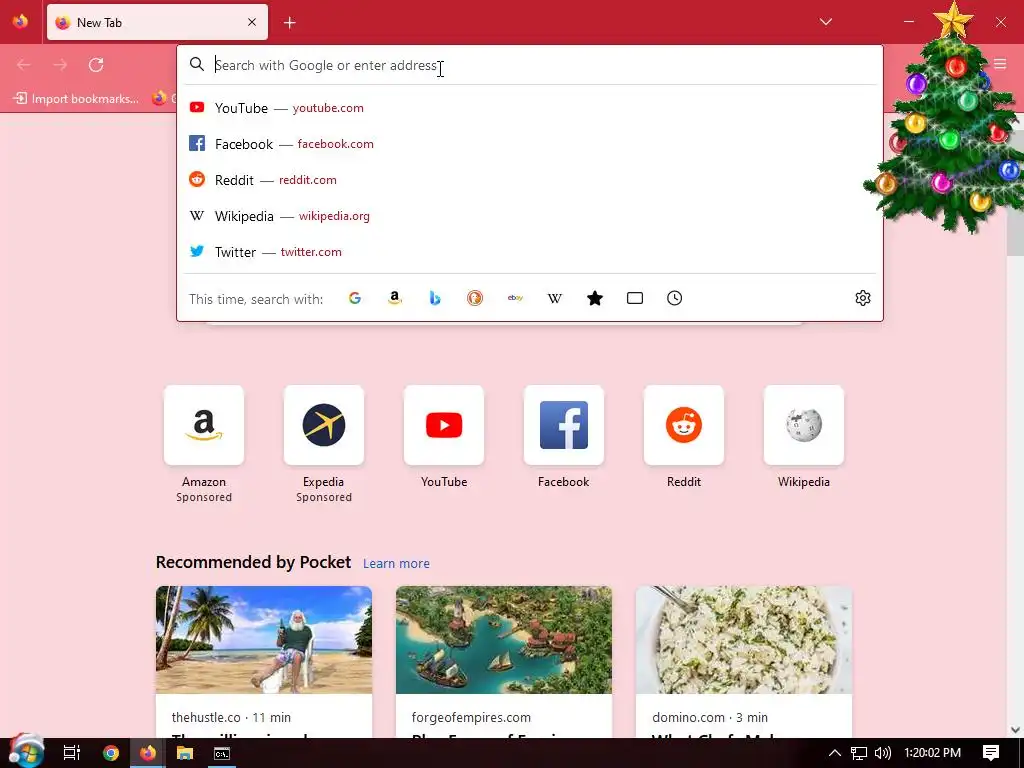This screenshot has width=1024, height=768.
Task: Click Learn more link beside Pocket
Action: pyautogui.click(x=396, y=564)
